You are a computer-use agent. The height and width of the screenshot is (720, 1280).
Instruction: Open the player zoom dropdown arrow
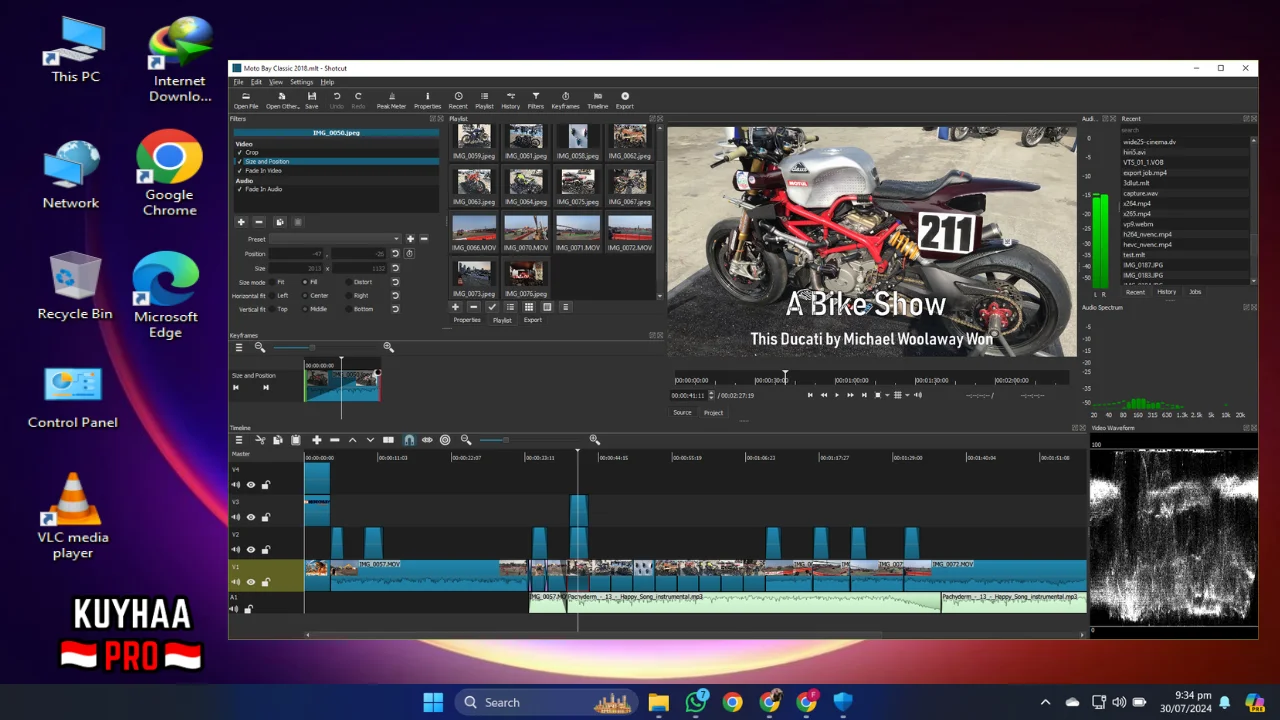point(885,395)
